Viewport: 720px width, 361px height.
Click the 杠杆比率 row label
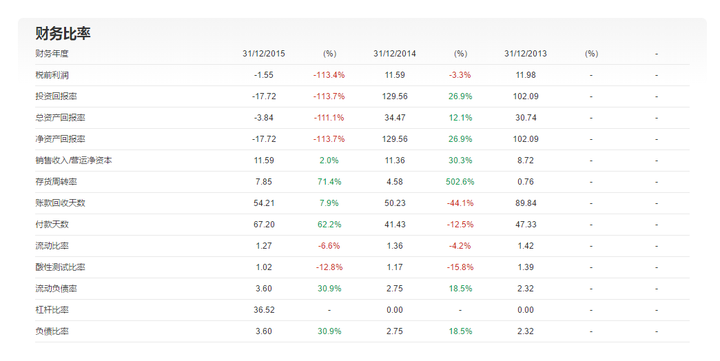point(52,310)
